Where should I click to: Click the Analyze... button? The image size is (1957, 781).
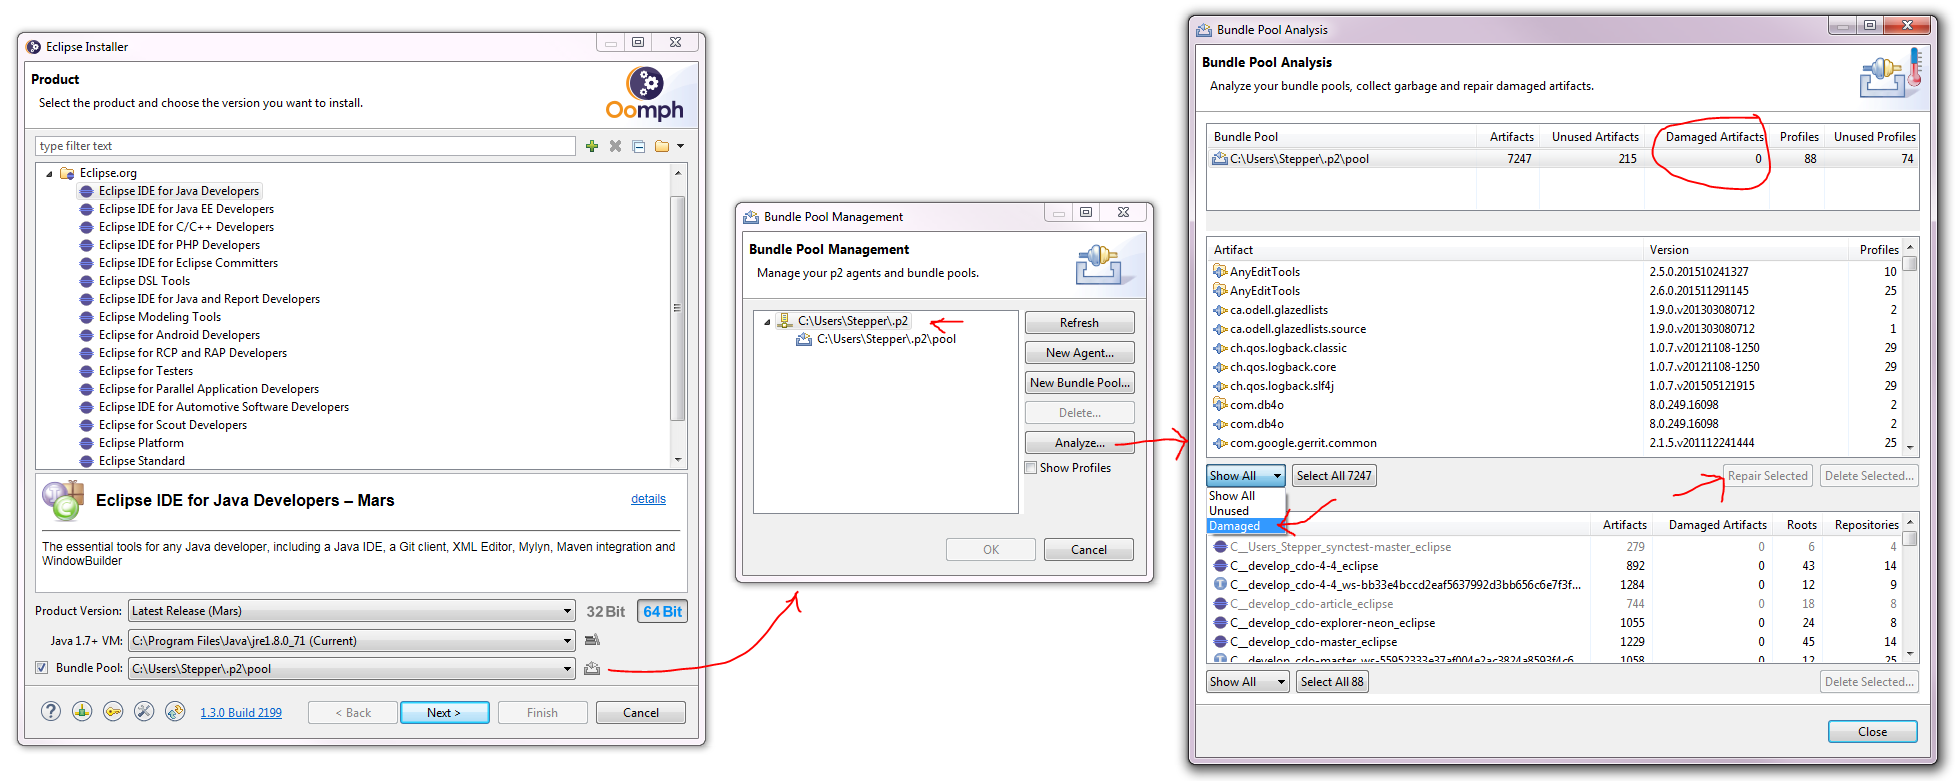(1079, 443)
